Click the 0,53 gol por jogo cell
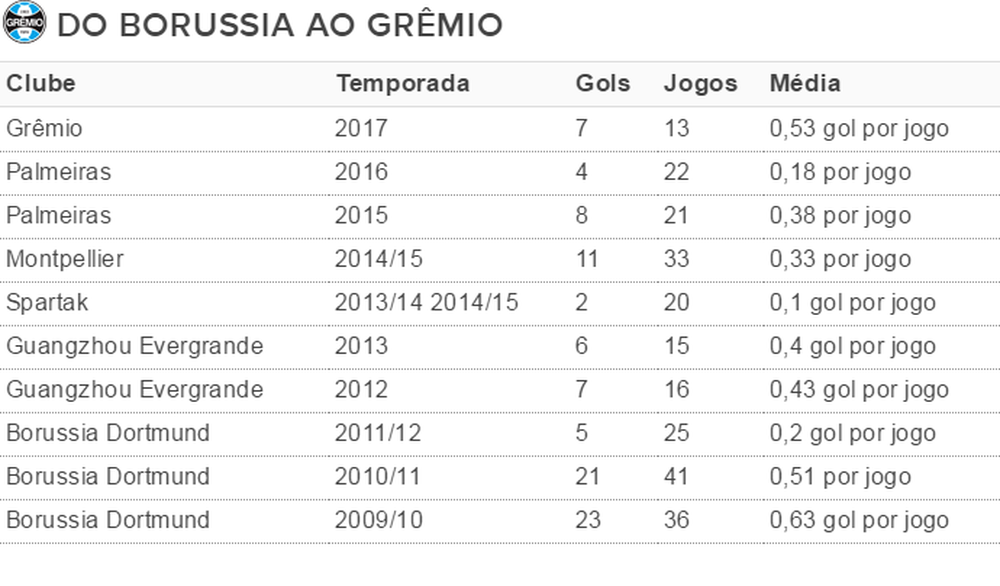The image size is (1000, 586). (859, 128)
